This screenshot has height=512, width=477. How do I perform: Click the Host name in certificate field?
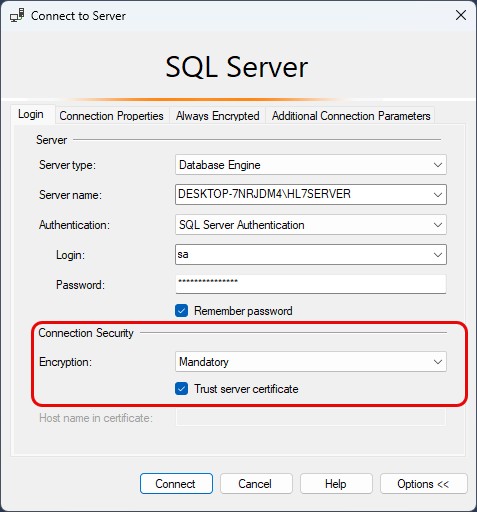311,417
